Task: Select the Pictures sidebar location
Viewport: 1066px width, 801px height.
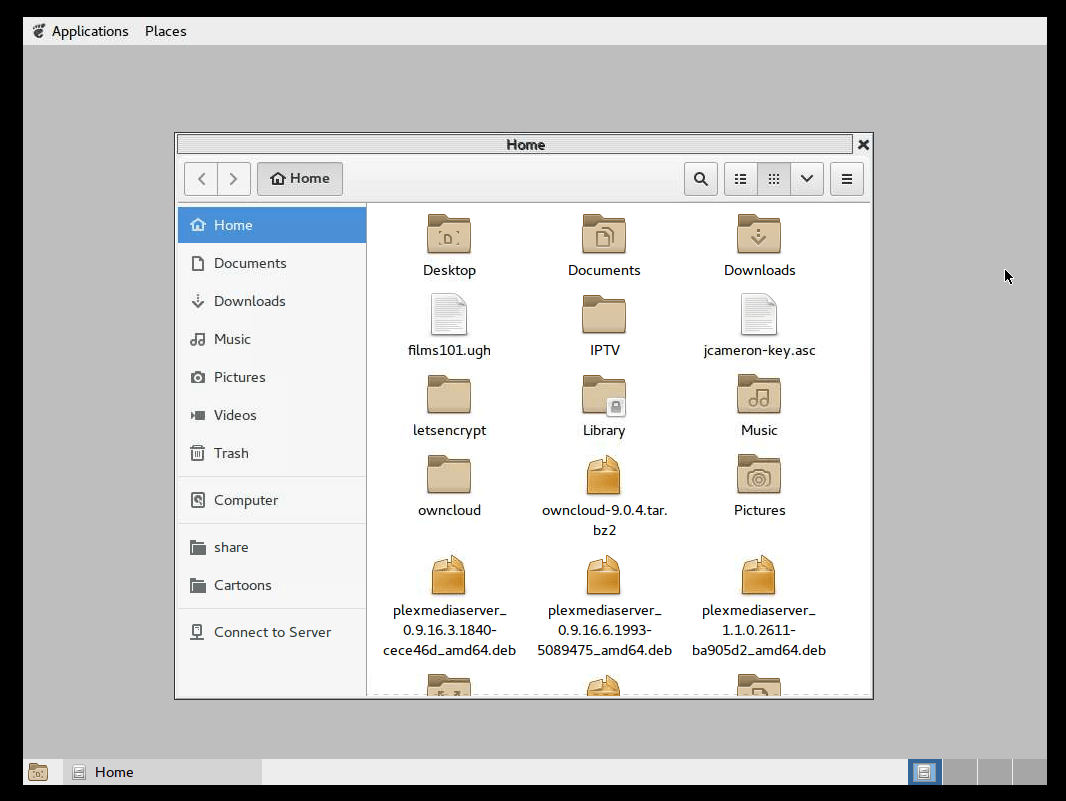Action: [x=239, y=377]
